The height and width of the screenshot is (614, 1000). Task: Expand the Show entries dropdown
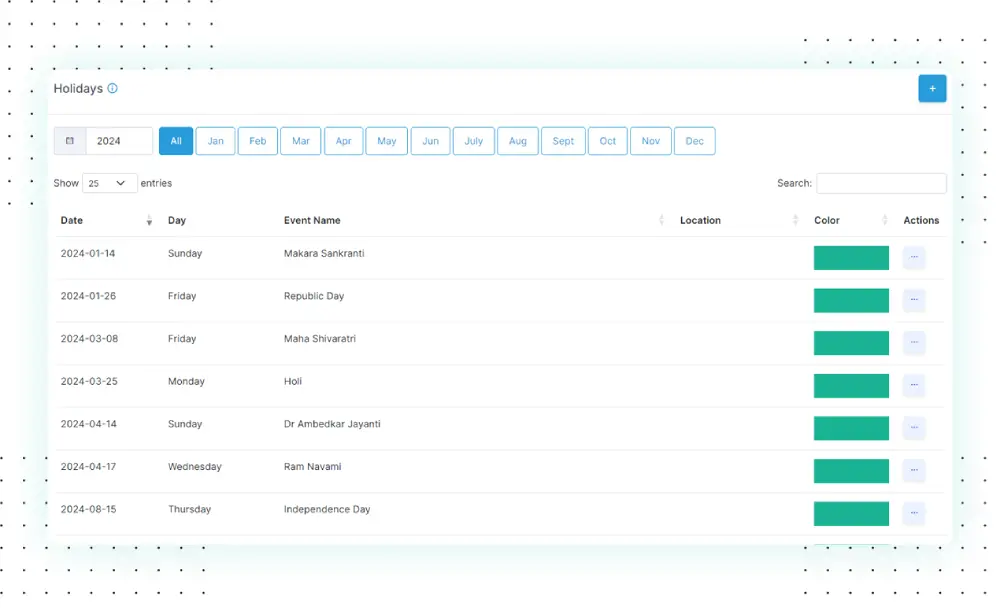click(109, 183)
